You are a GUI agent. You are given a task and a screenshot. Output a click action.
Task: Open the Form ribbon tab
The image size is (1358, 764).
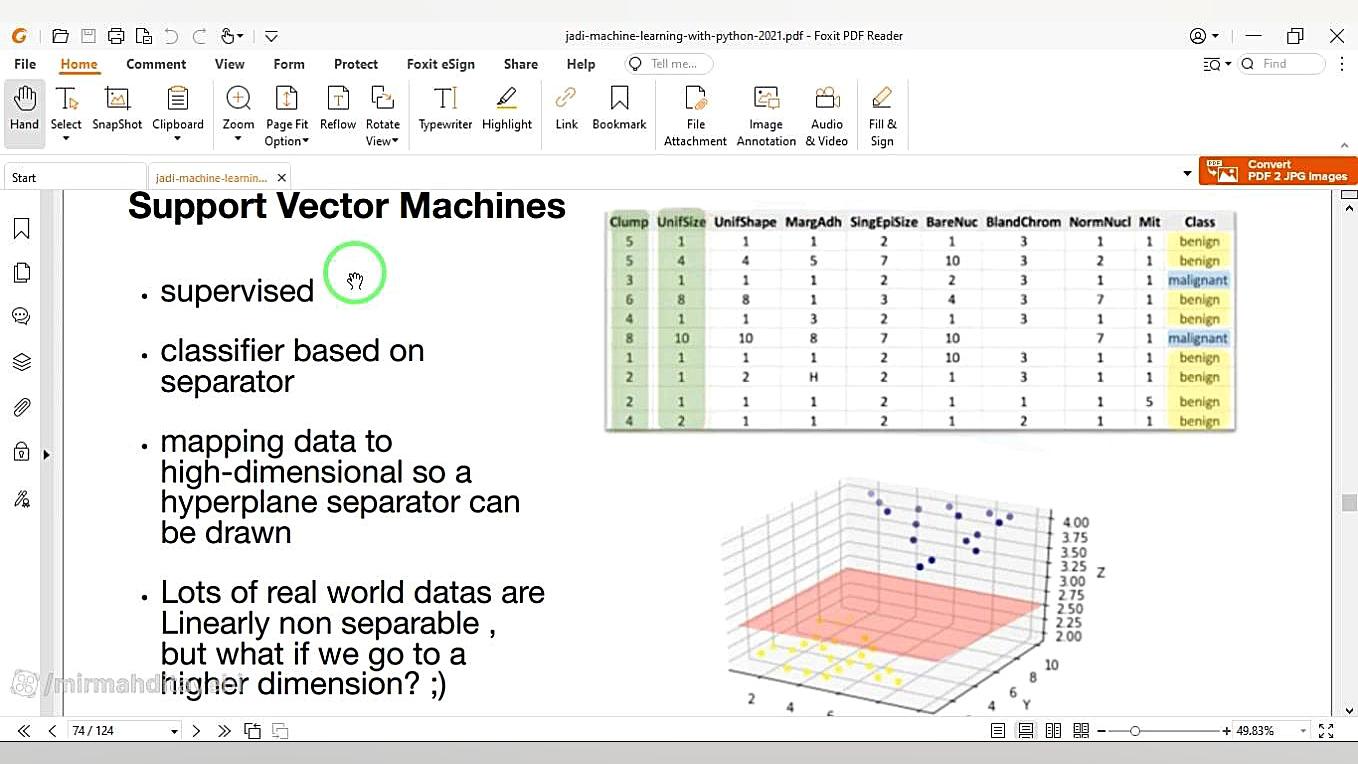click(x=289, y=64)
